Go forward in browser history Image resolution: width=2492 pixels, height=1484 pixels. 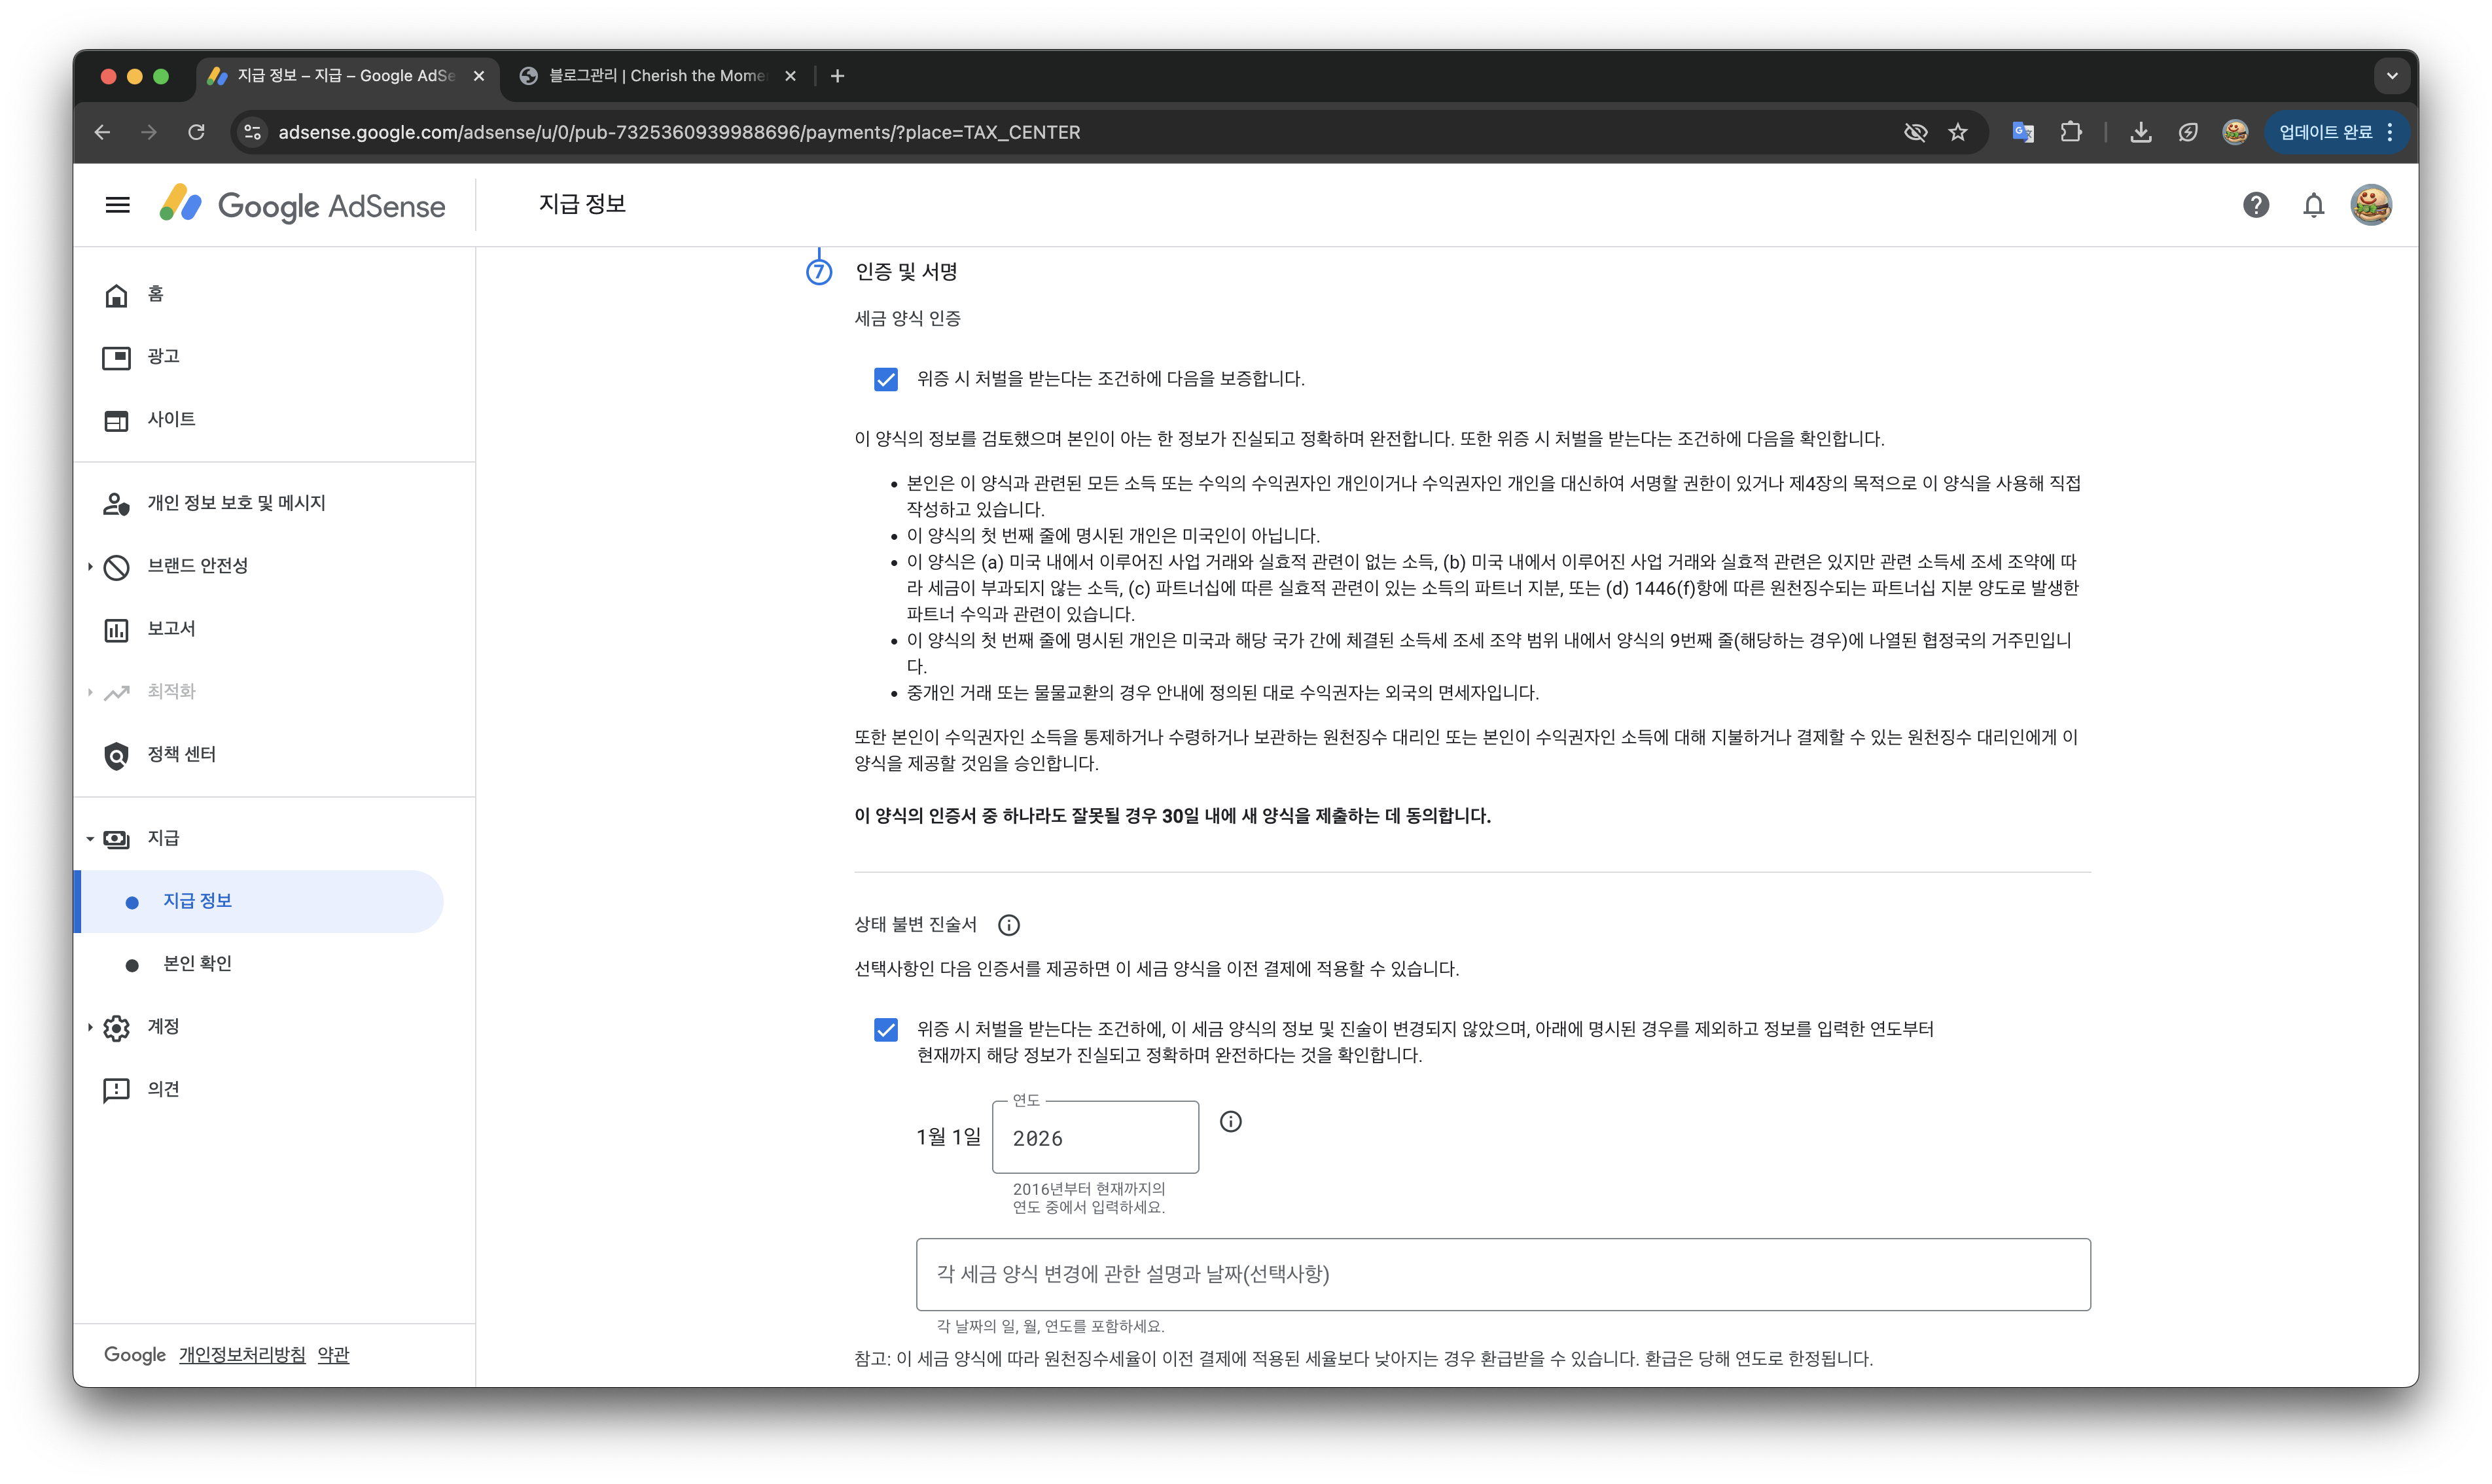(149, 132)
